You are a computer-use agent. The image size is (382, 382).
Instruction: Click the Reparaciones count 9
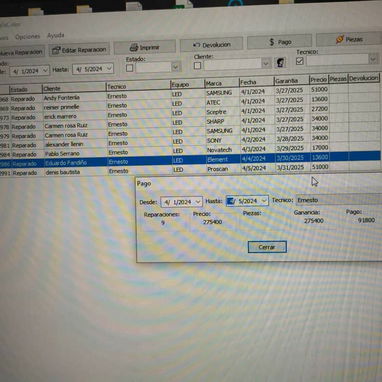pos(163,222)
